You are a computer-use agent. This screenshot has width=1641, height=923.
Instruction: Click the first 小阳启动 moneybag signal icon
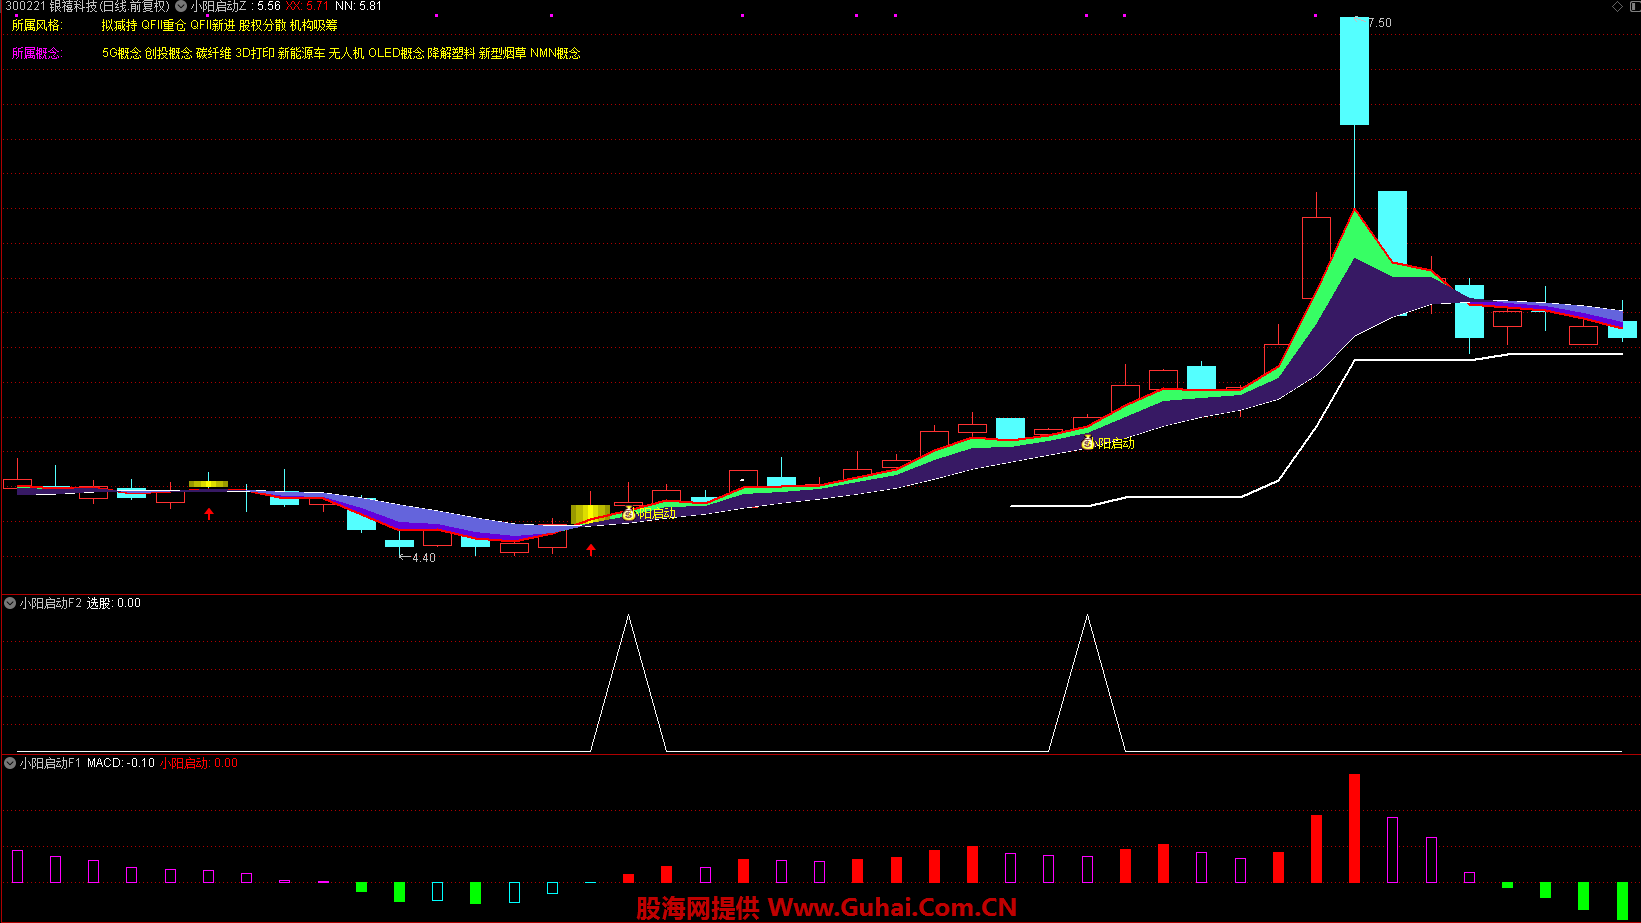(x=629, y=514)
